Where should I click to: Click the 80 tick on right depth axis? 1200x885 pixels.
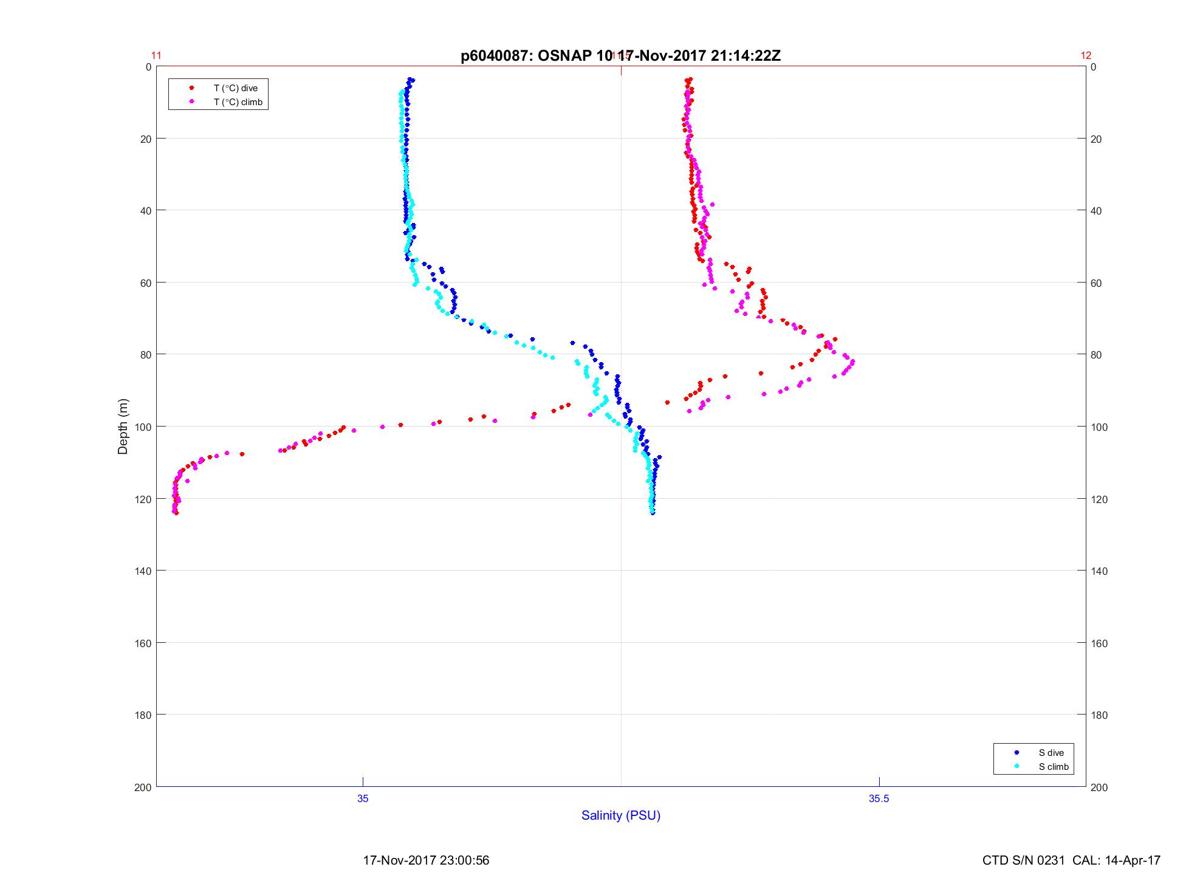coord(1097,355)
